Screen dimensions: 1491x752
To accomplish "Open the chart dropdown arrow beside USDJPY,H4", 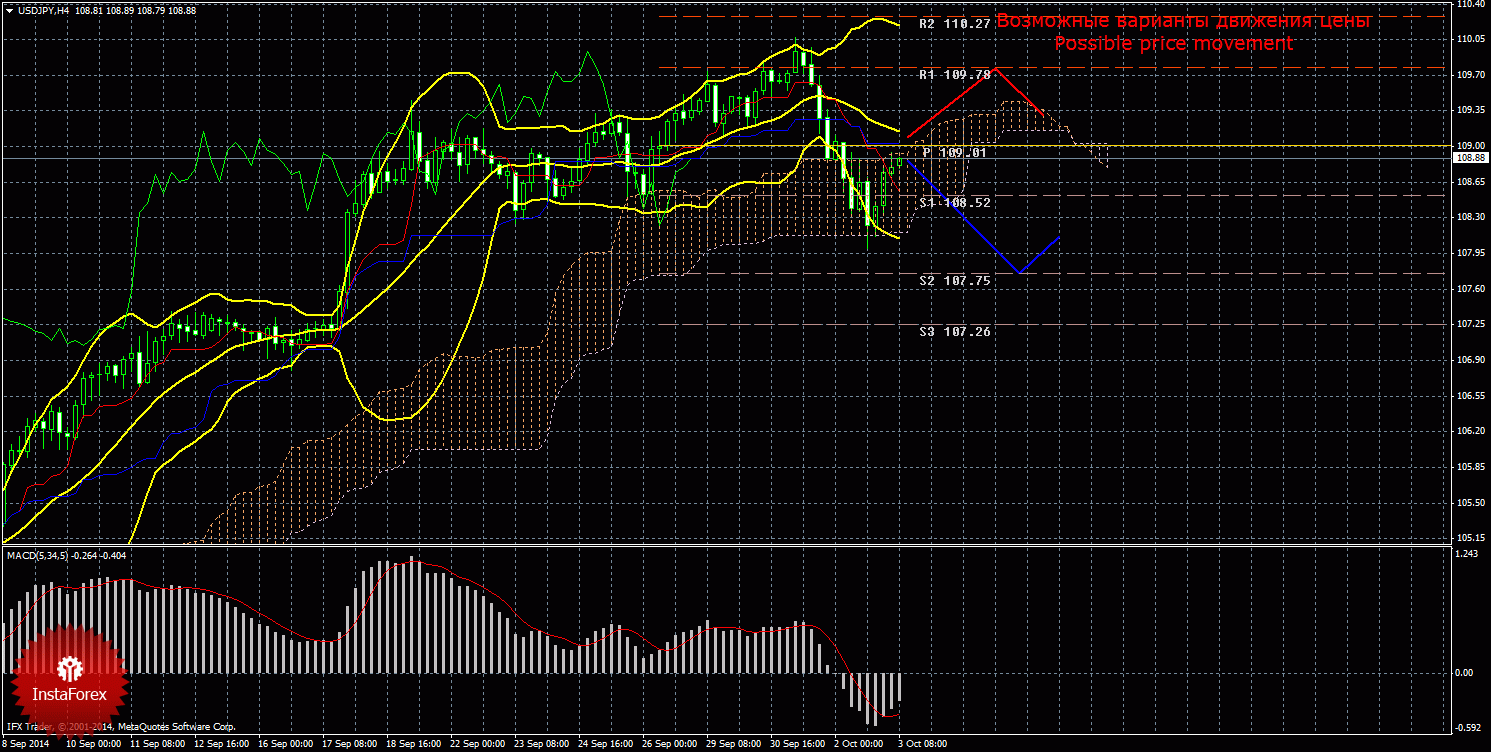I will coord(9,10).
